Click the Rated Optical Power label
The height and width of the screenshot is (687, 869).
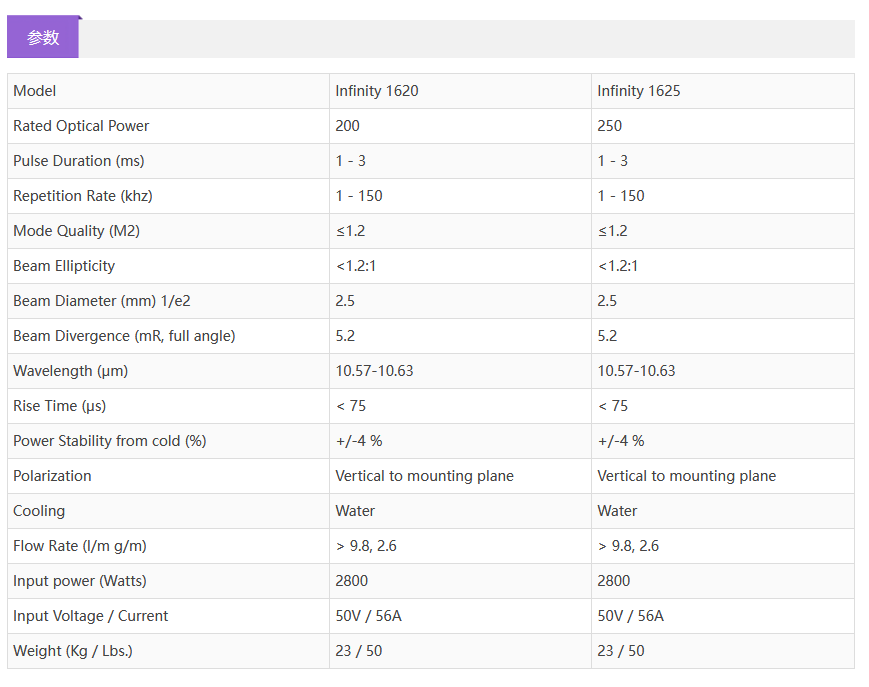81,126
